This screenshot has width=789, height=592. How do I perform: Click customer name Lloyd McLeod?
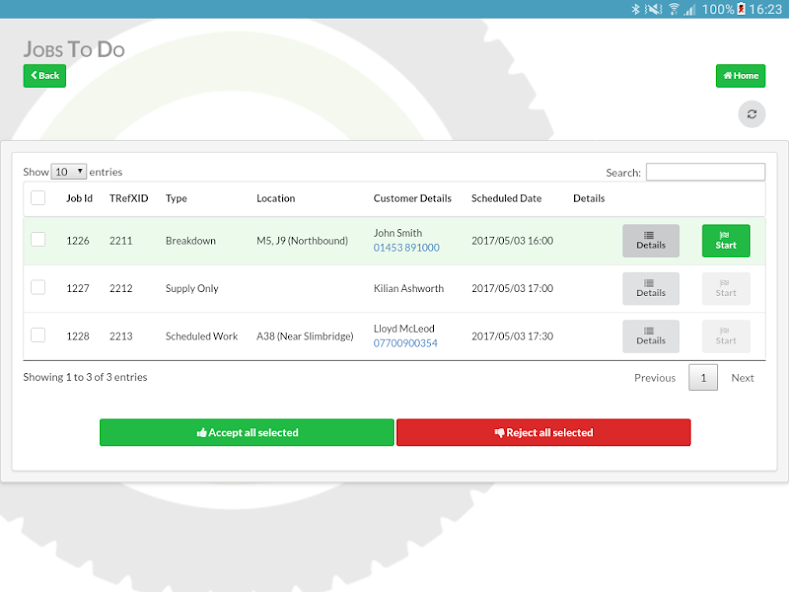(404, 329)
